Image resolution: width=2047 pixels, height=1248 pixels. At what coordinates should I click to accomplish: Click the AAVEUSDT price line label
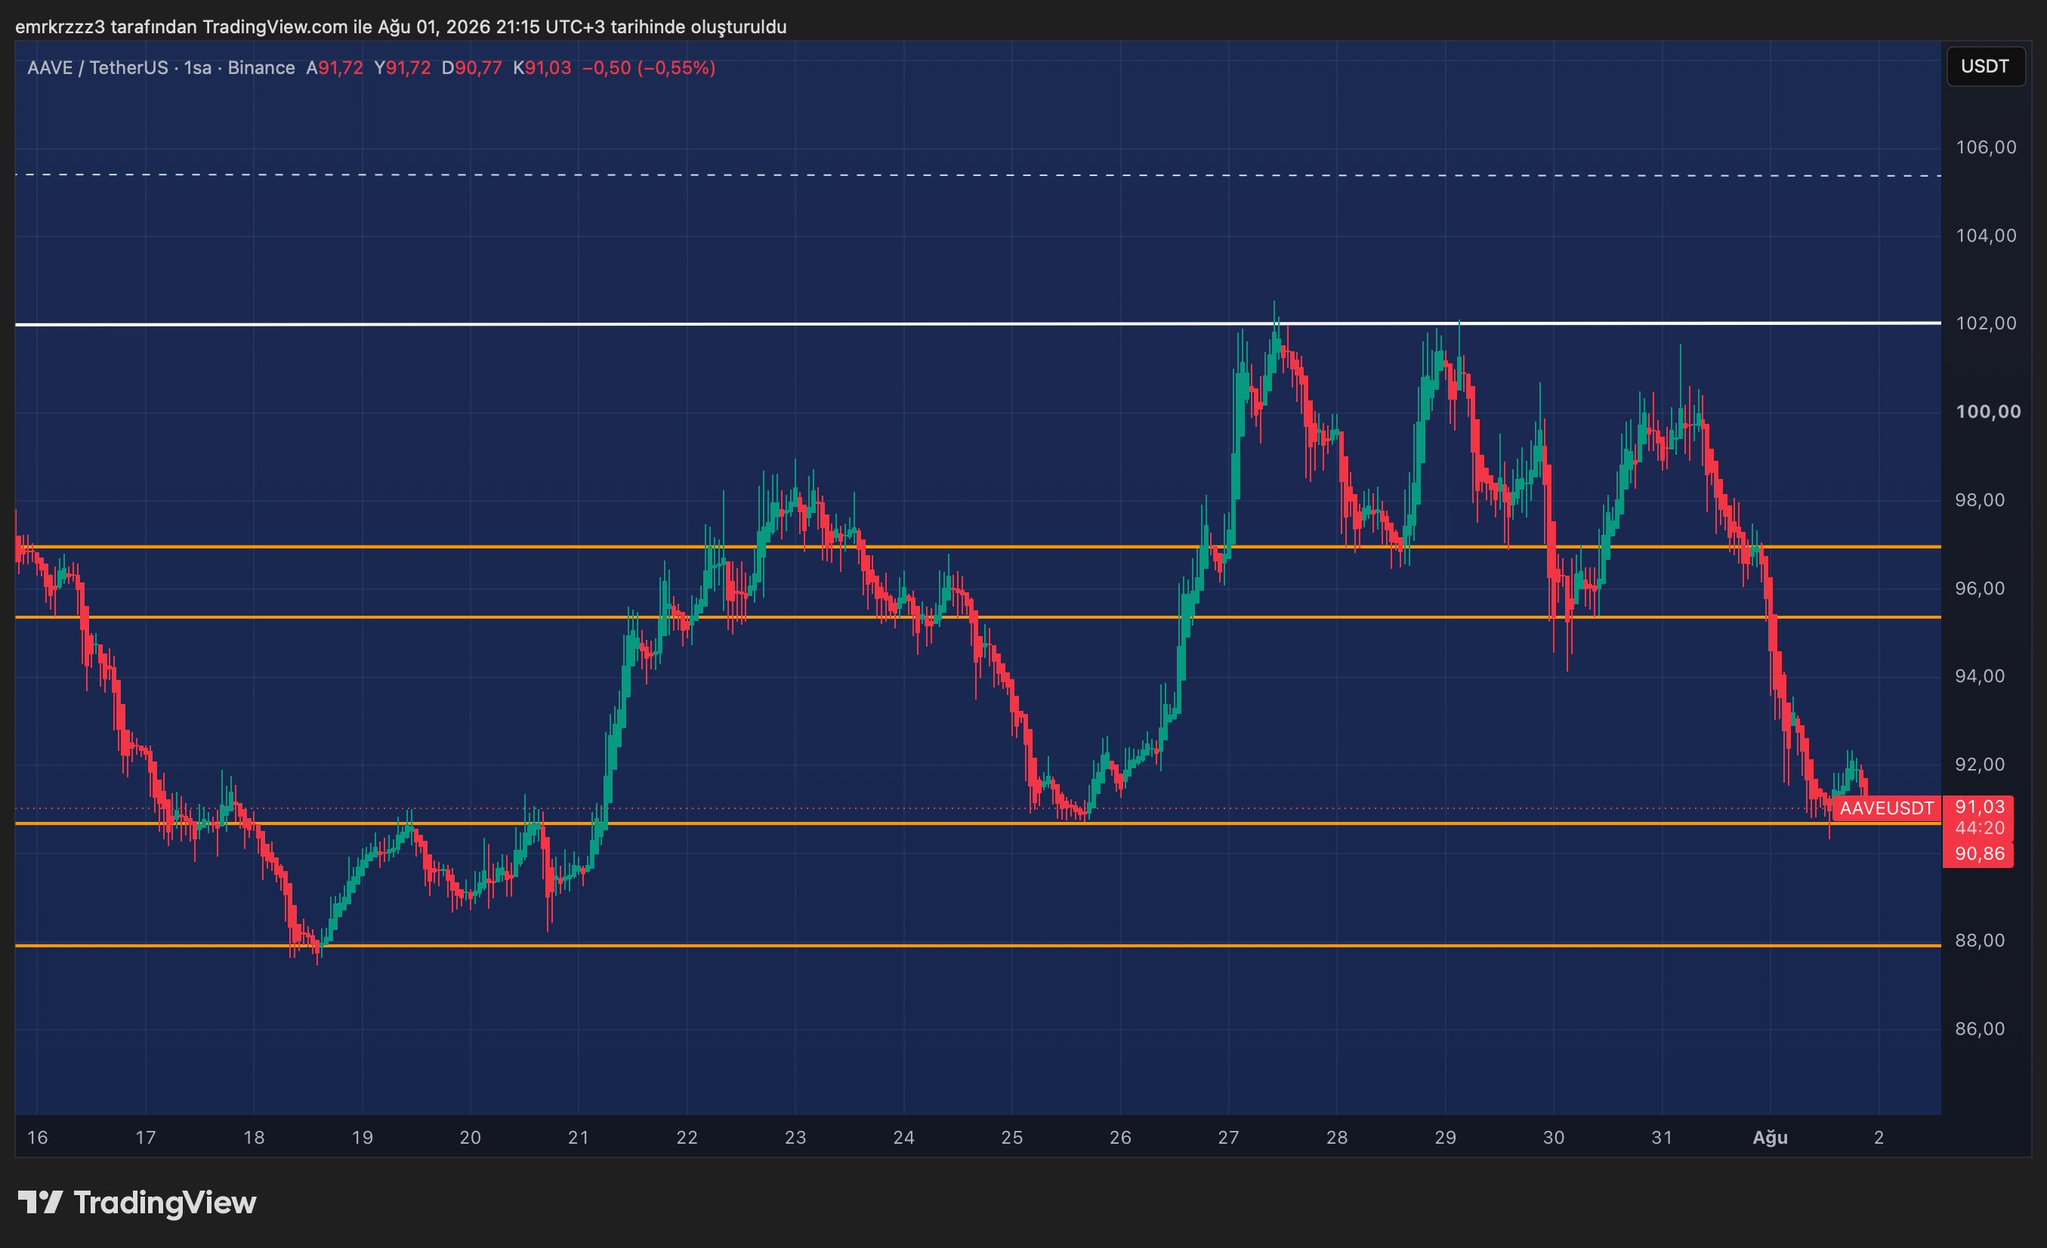1886,808
